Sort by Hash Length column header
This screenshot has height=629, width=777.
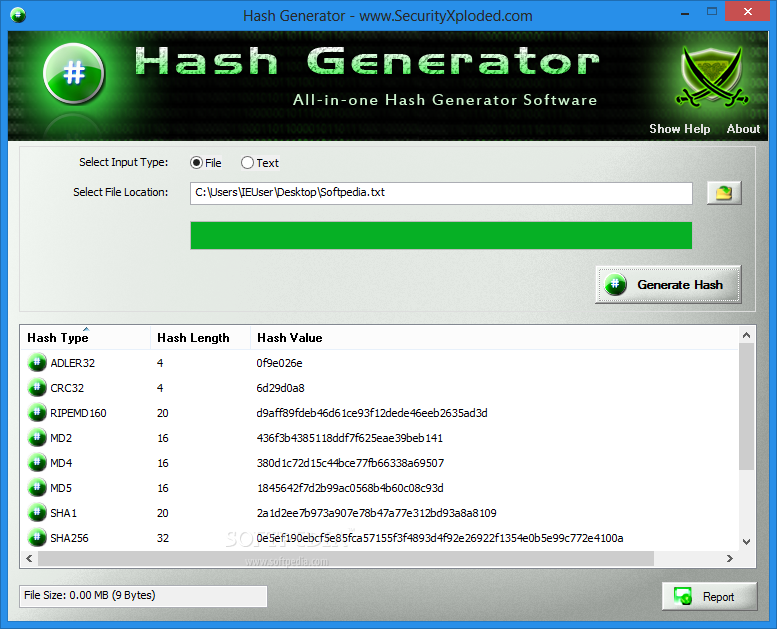[200, 338]
